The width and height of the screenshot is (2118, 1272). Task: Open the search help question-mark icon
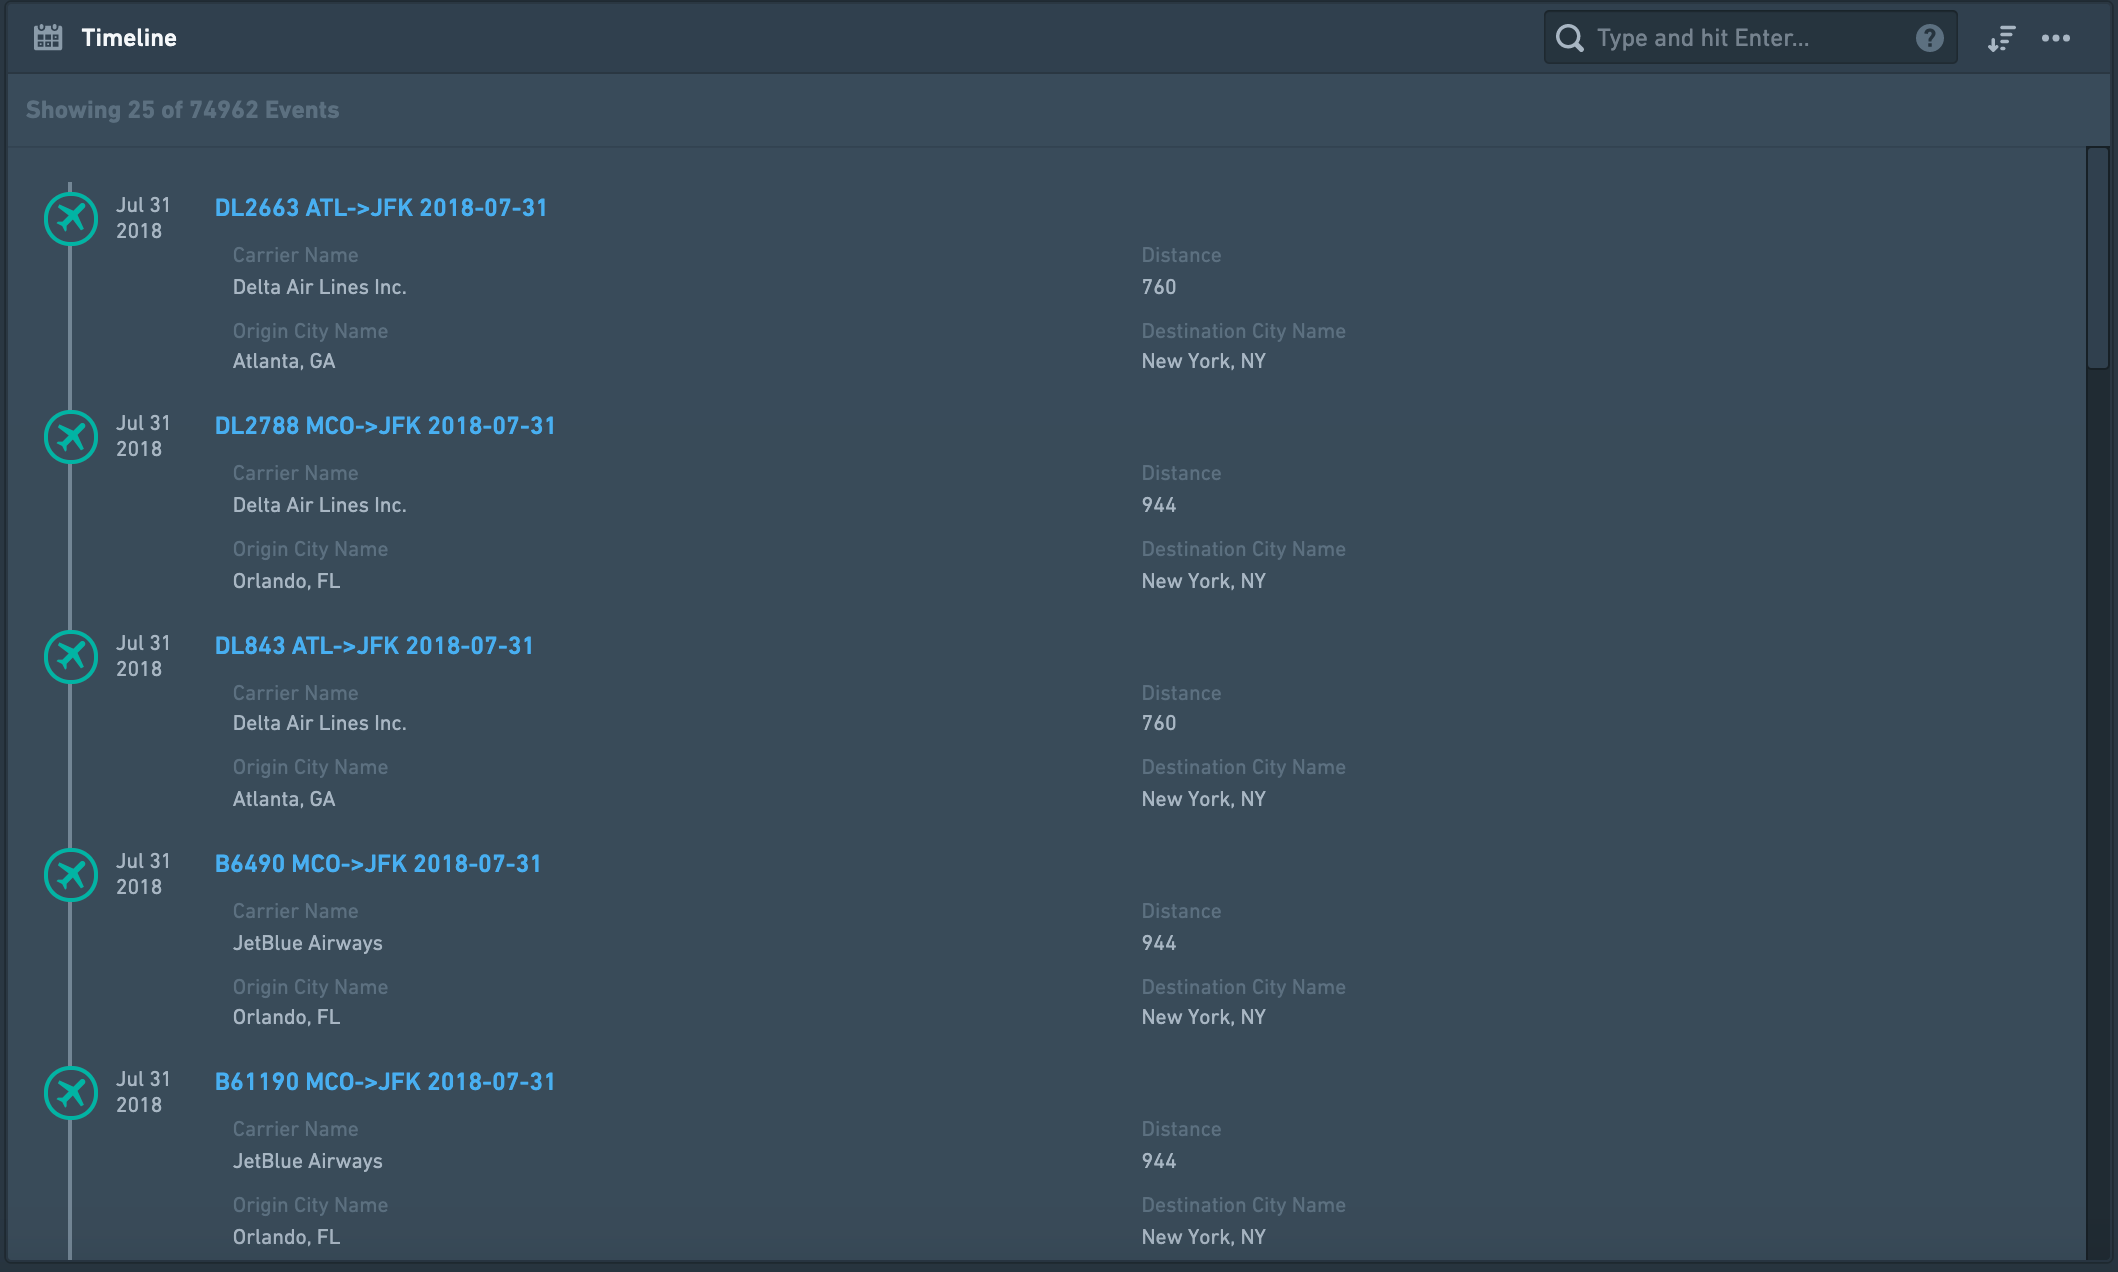tap(1929, 38)
